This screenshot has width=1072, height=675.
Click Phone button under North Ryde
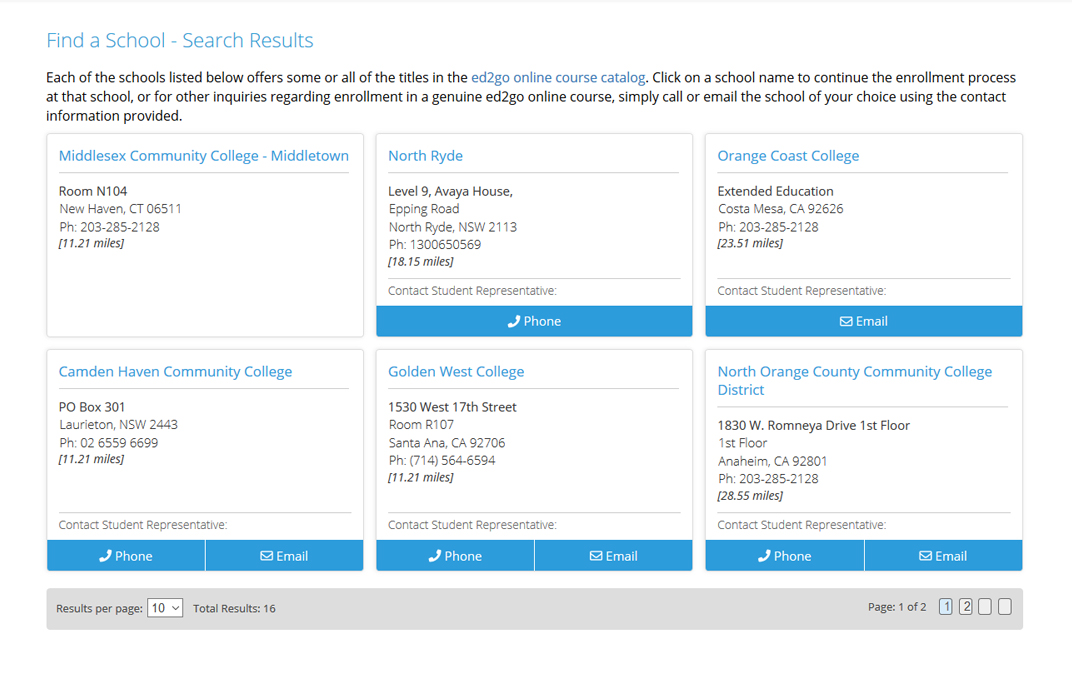point(534,321)
